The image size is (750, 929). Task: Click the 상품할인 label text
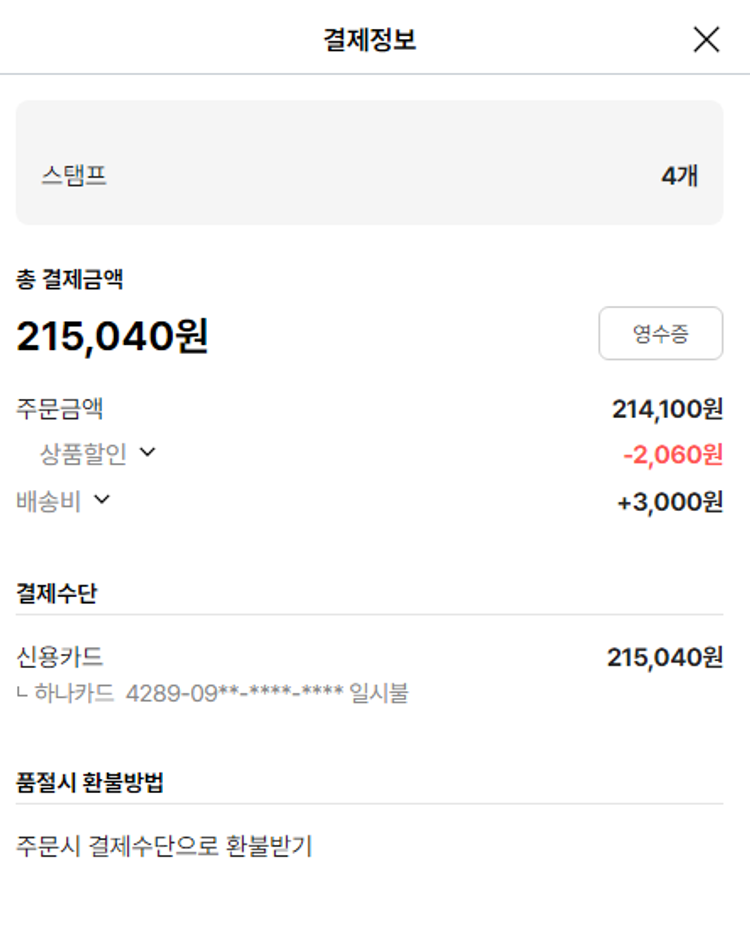pos(83,454)
